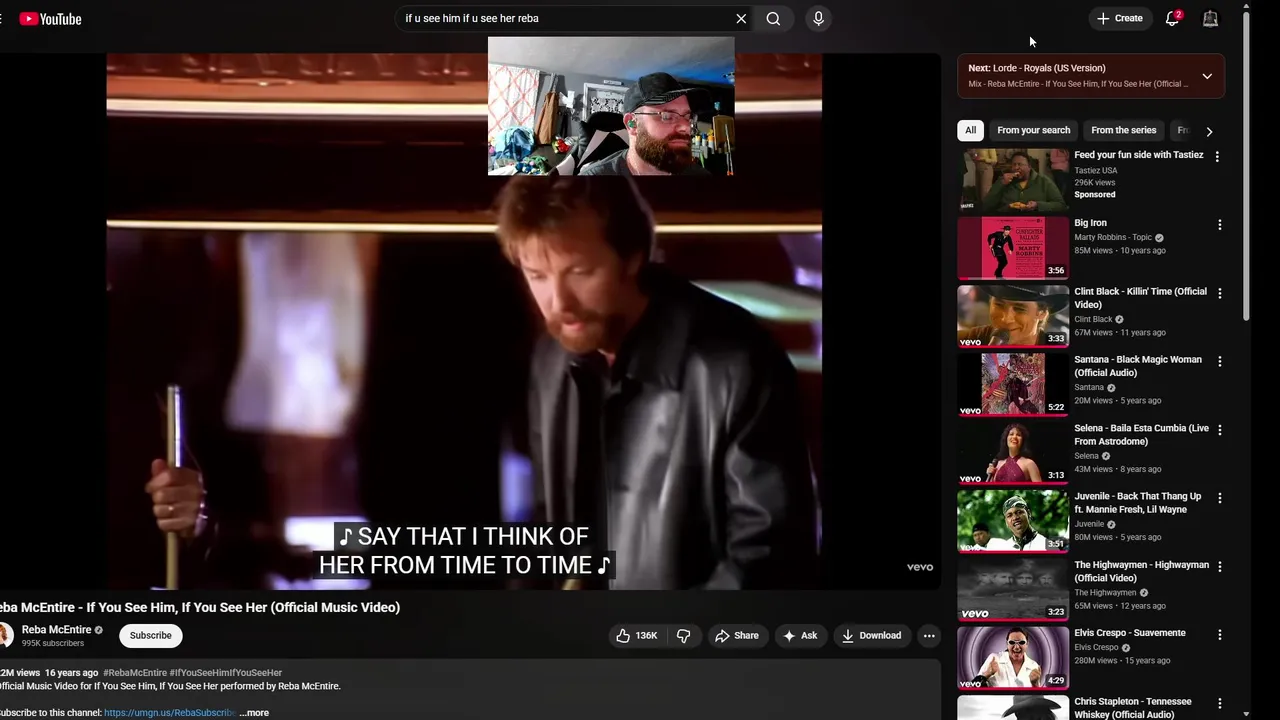1280x720 pixels.
Task: Open Selena Baila Esta Cumbia thumbnail
Action: [1013, 452]
